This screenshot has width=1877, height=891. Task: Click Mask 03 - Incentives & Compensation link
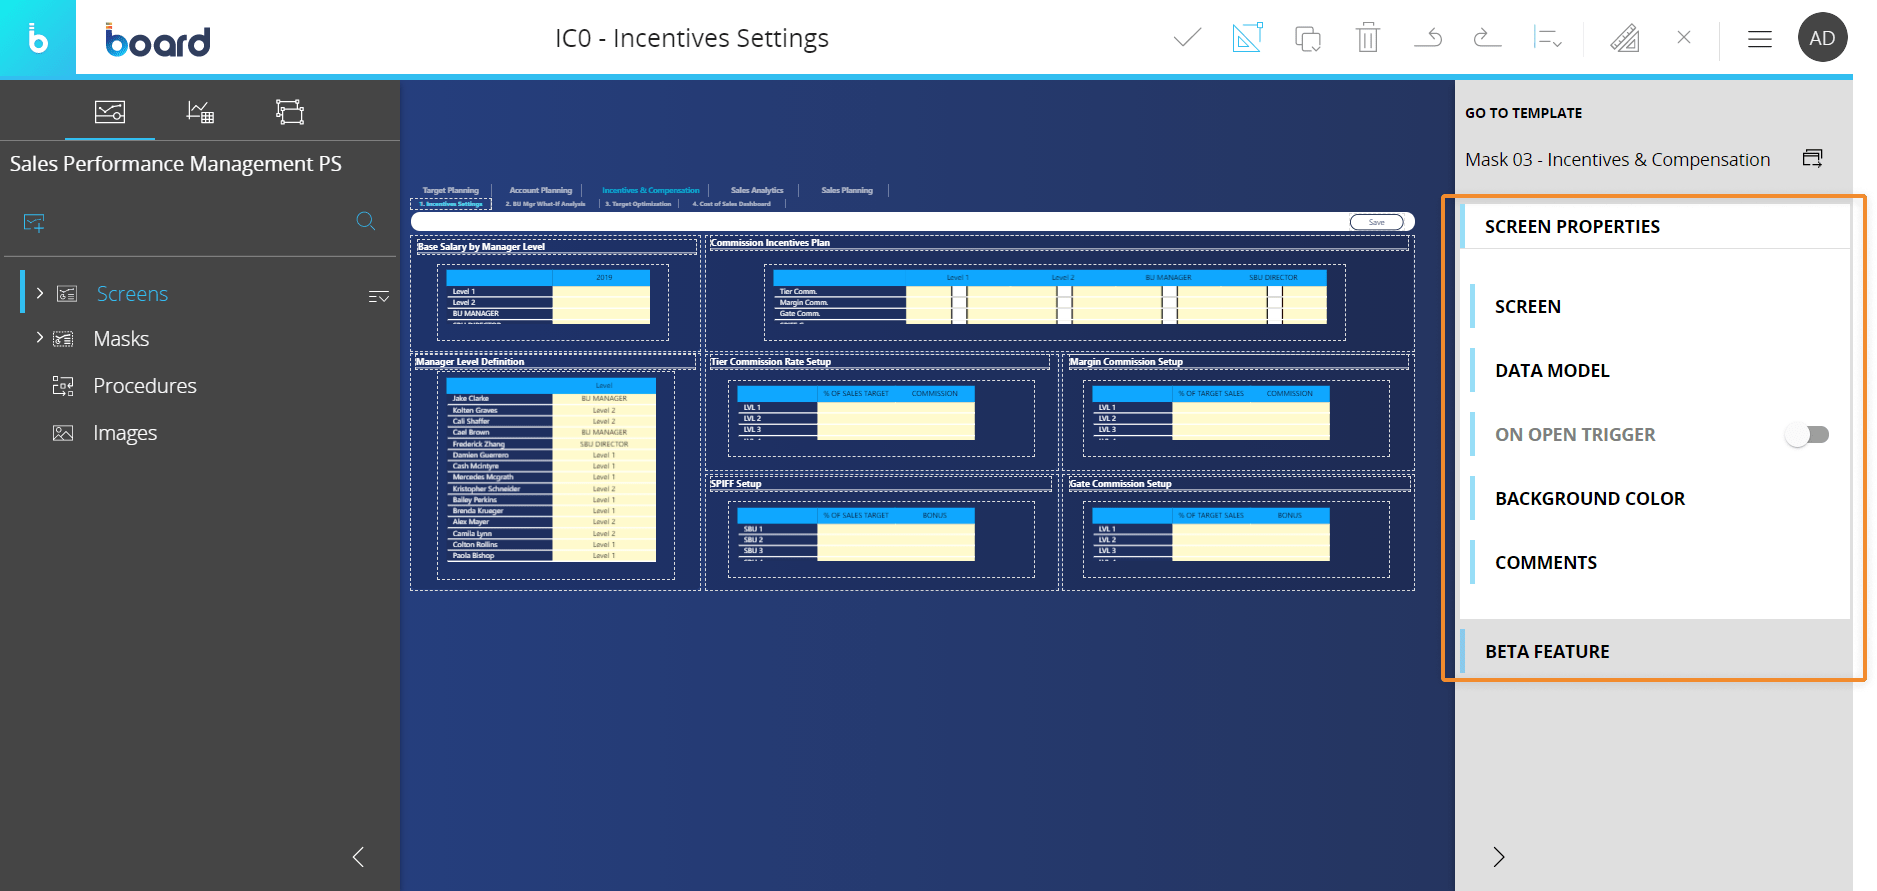point(1617,160)
